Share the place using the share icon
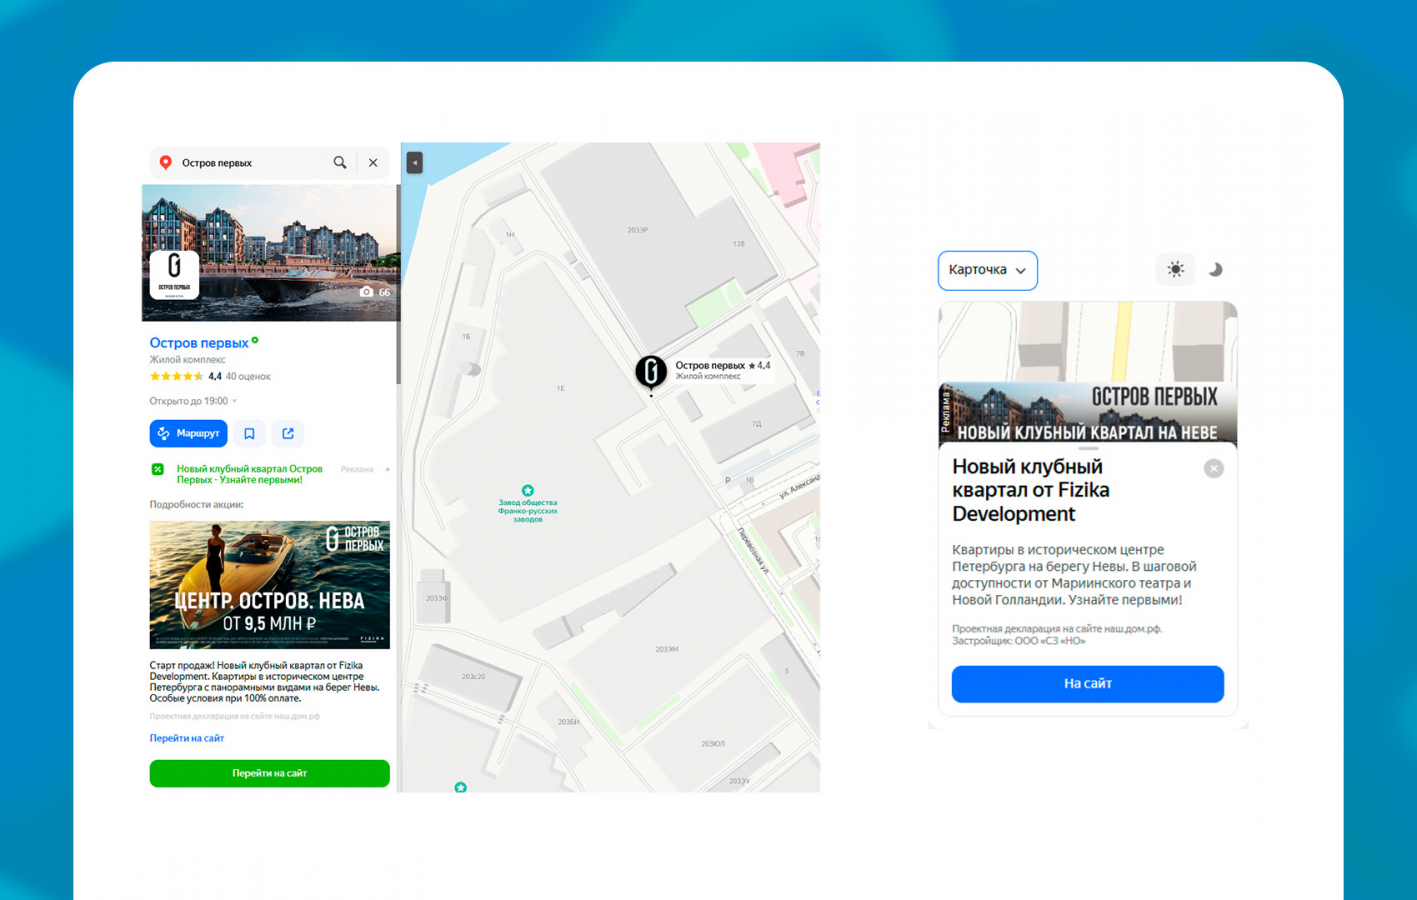The image size is (1417, 900). [288, 433]
